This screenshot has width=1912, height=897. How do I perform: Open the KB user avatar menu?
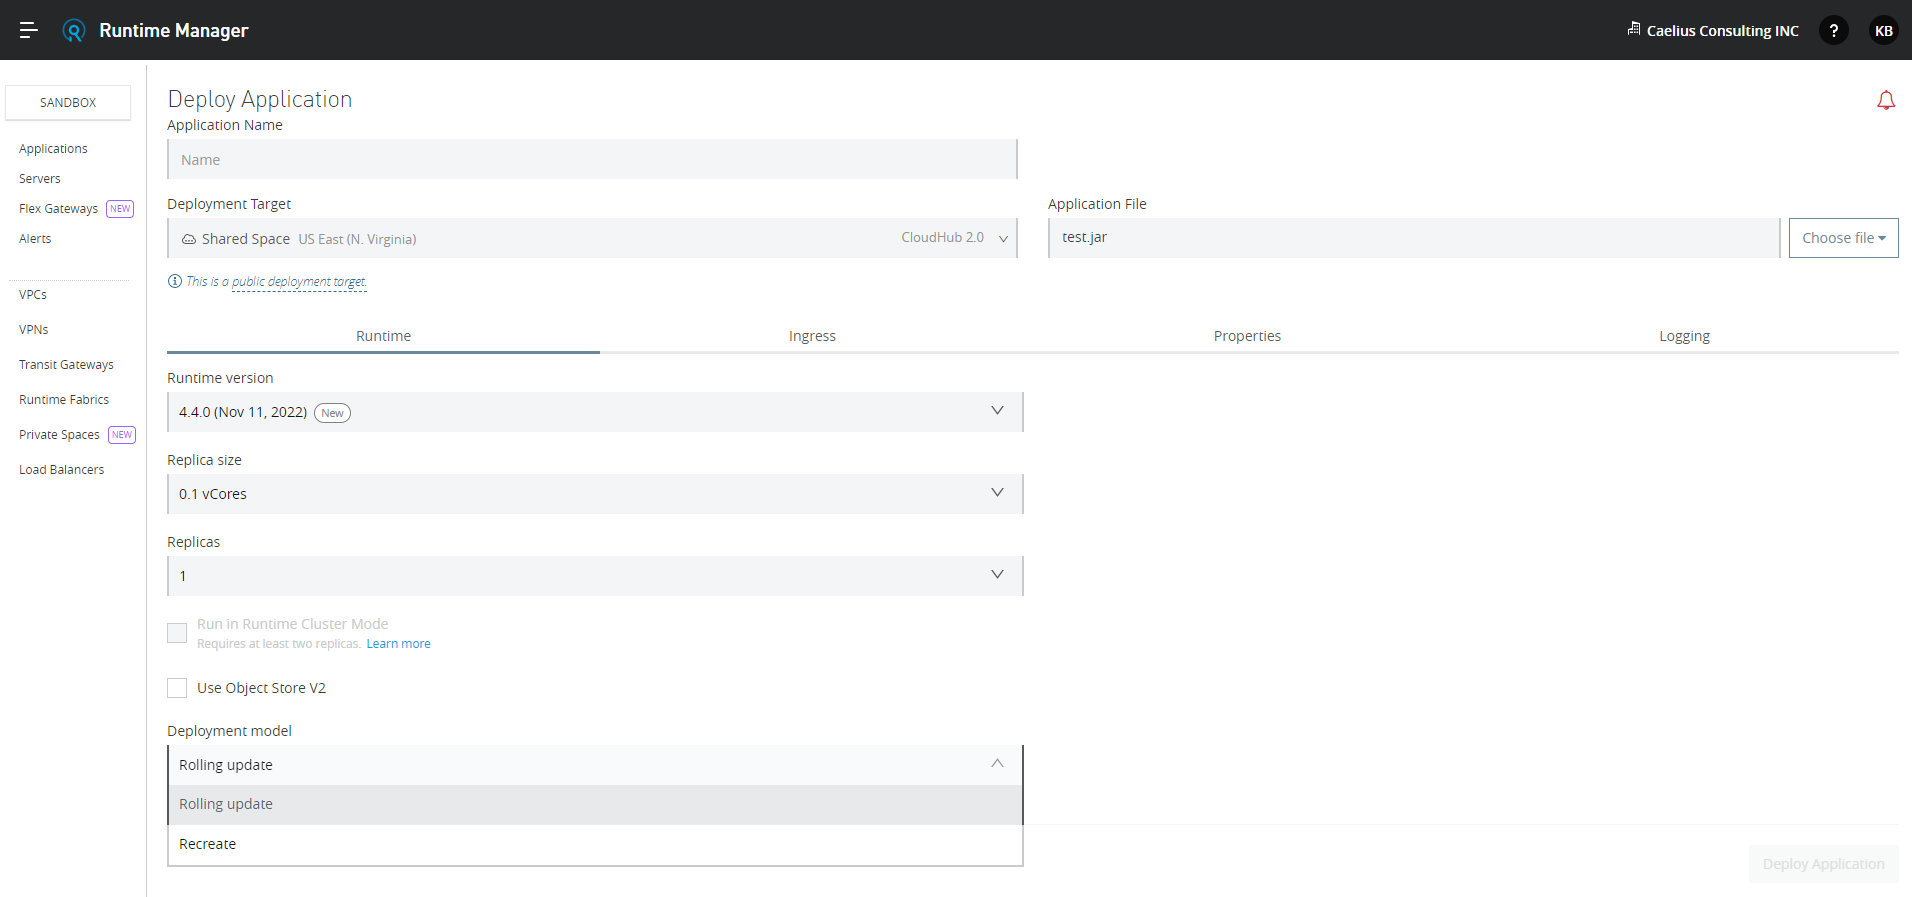(x=1884, y=31)
